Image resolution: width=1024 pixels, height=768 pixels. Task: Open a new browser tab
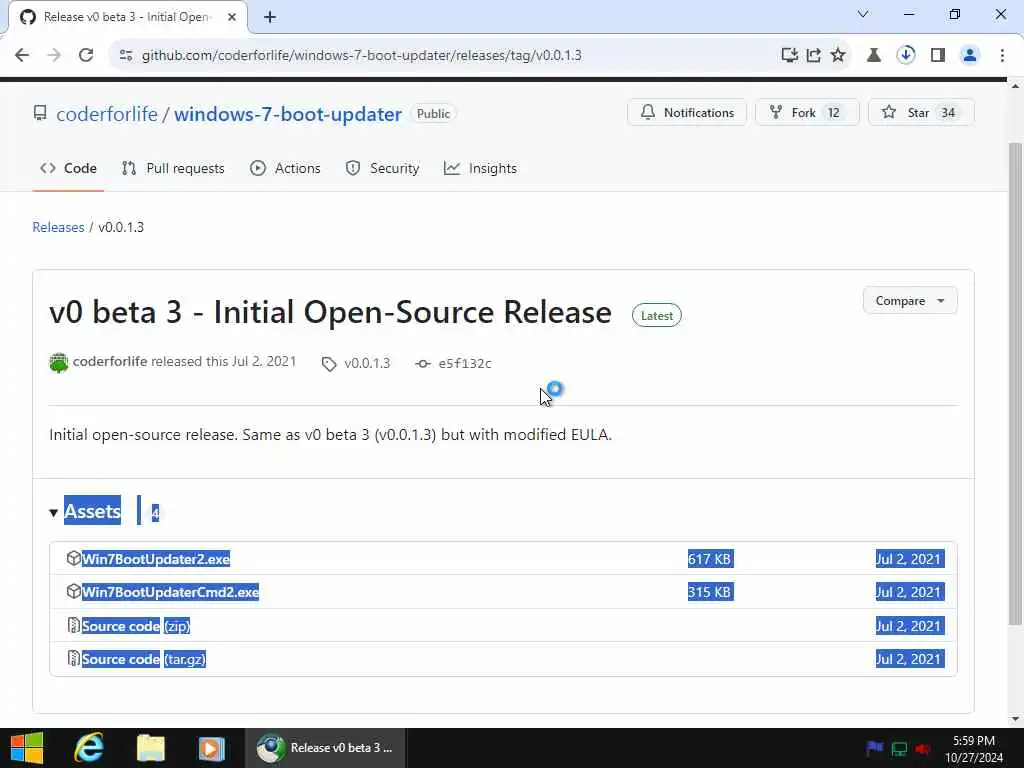pos(270,17)
